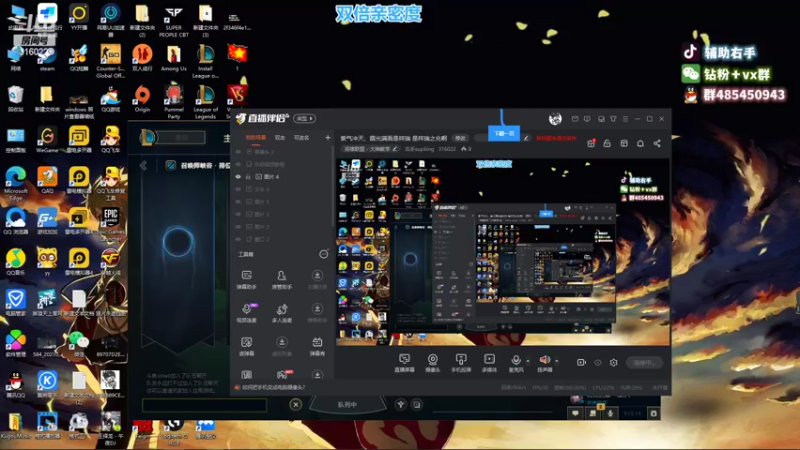Screen dimensions: 800x450
Task: Open the 英雄联盟 category selector
Action: pyautogui.click(x=370, y=149)
